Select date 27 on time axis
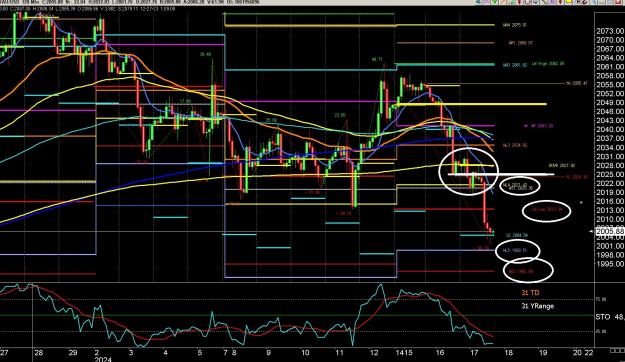Image resolution: width=625 pixels, height=362 pixels. click(4, 353)
